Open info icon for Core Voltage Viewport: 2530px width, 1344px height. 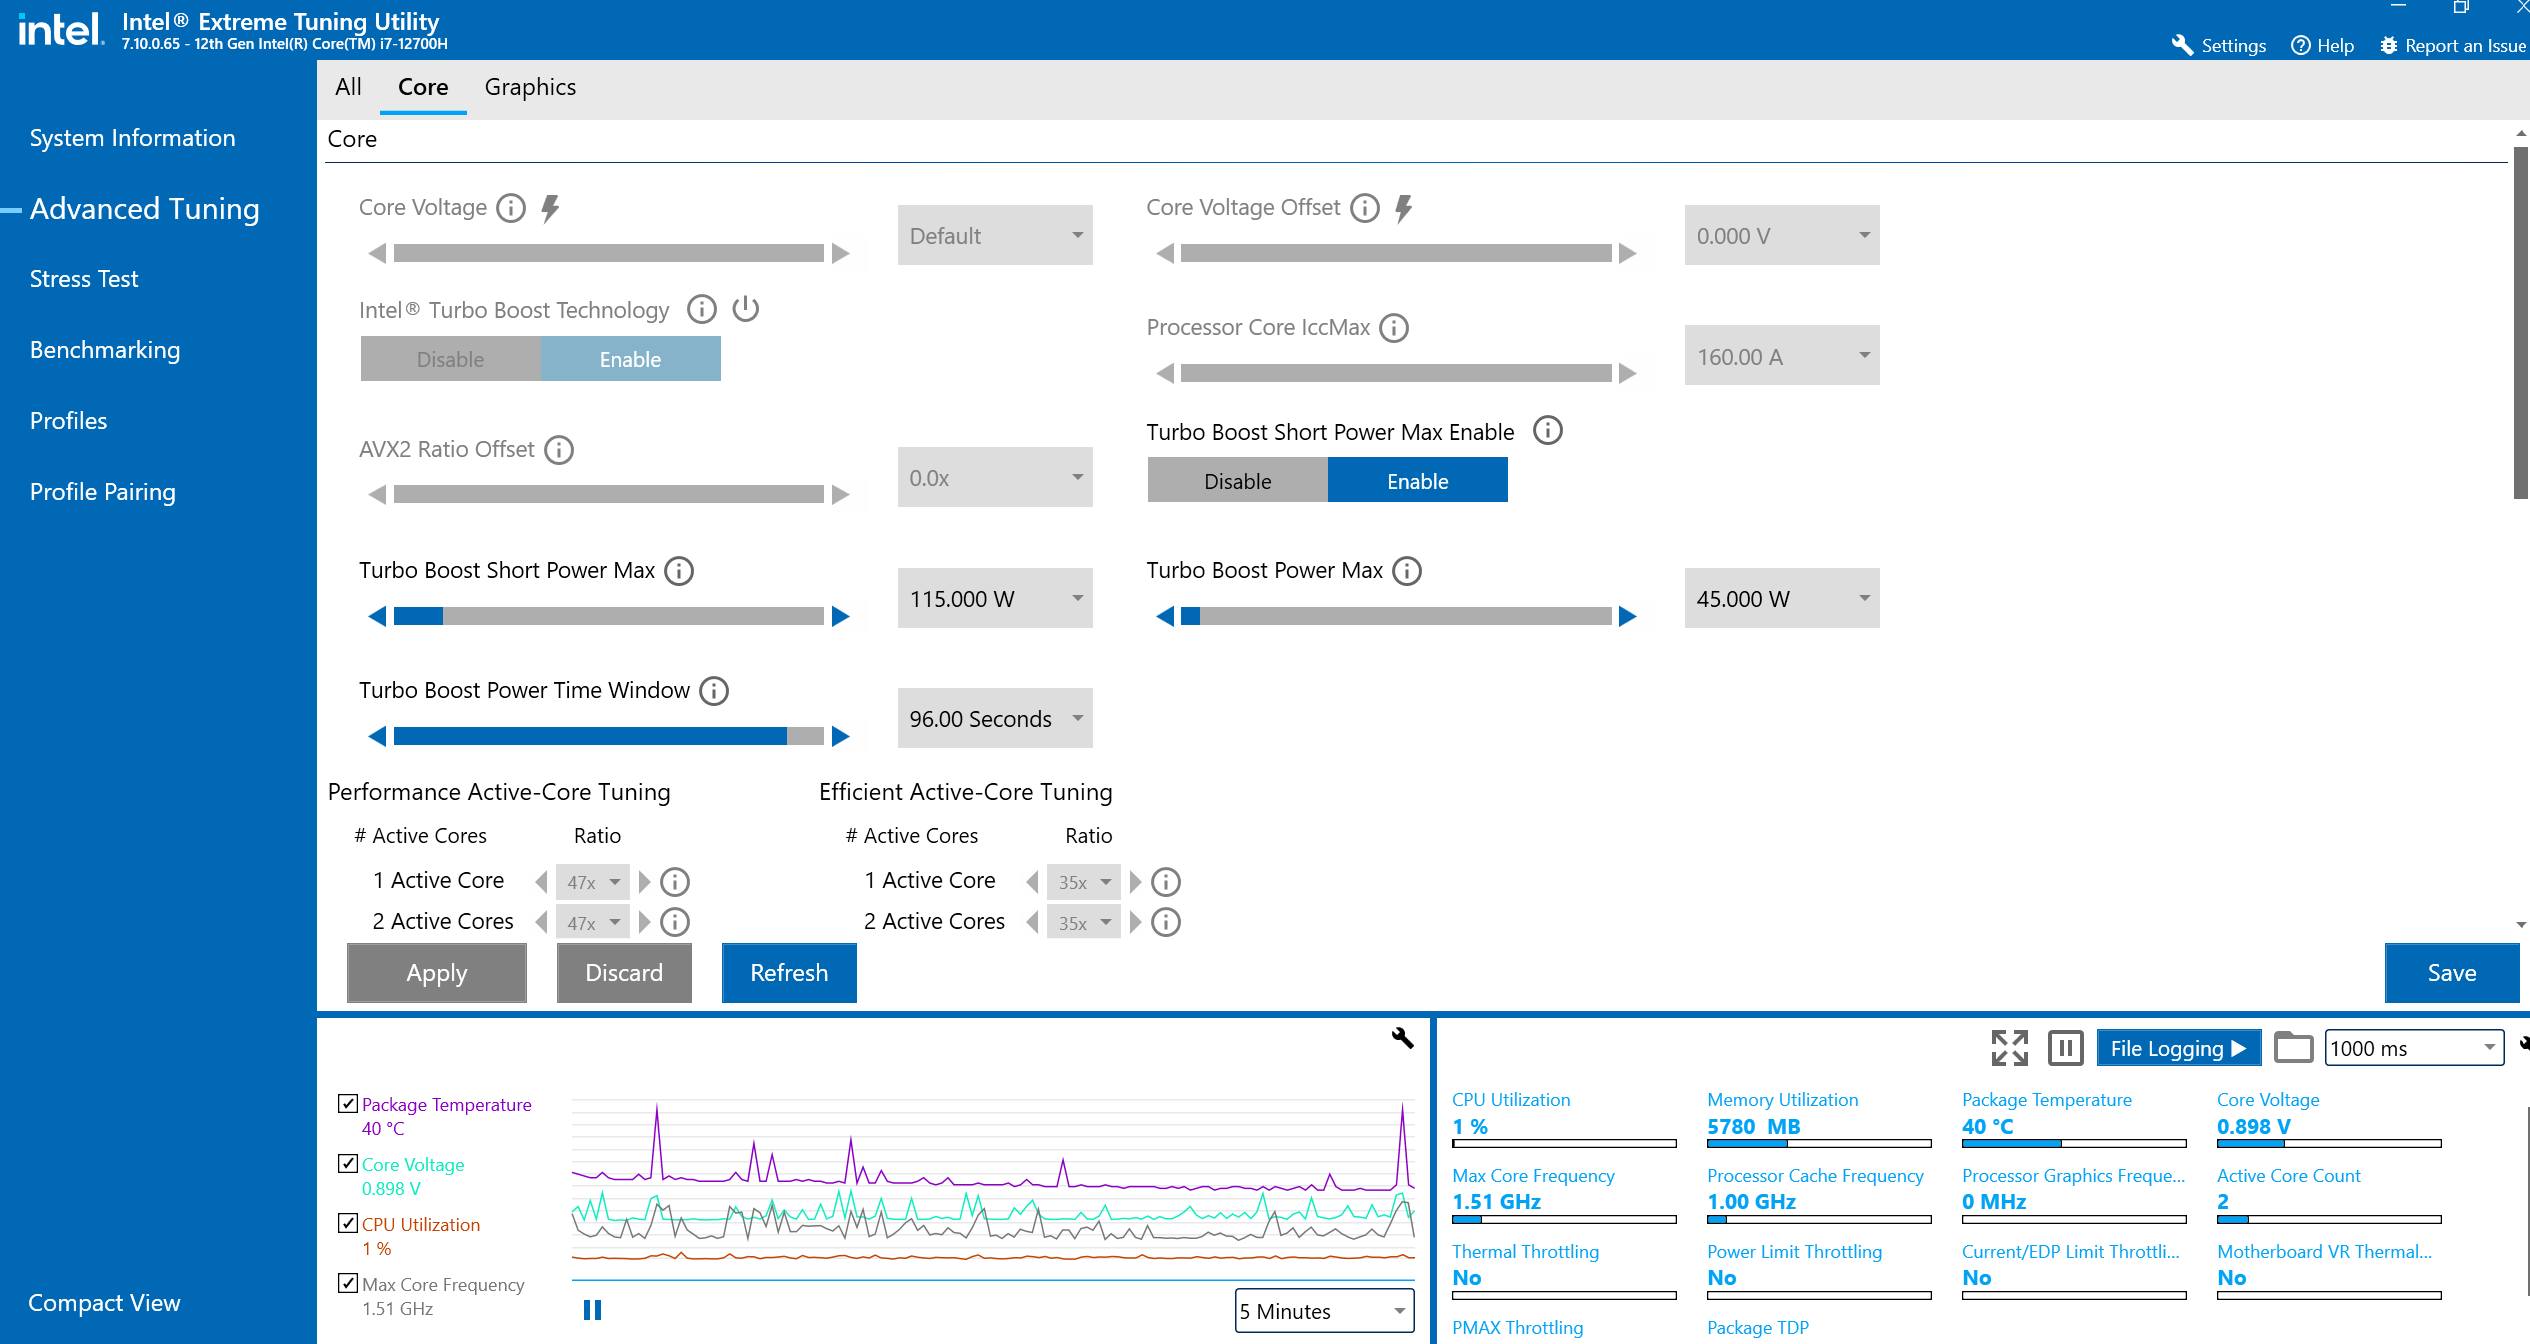pyautogui.click(x=511, y=208)
